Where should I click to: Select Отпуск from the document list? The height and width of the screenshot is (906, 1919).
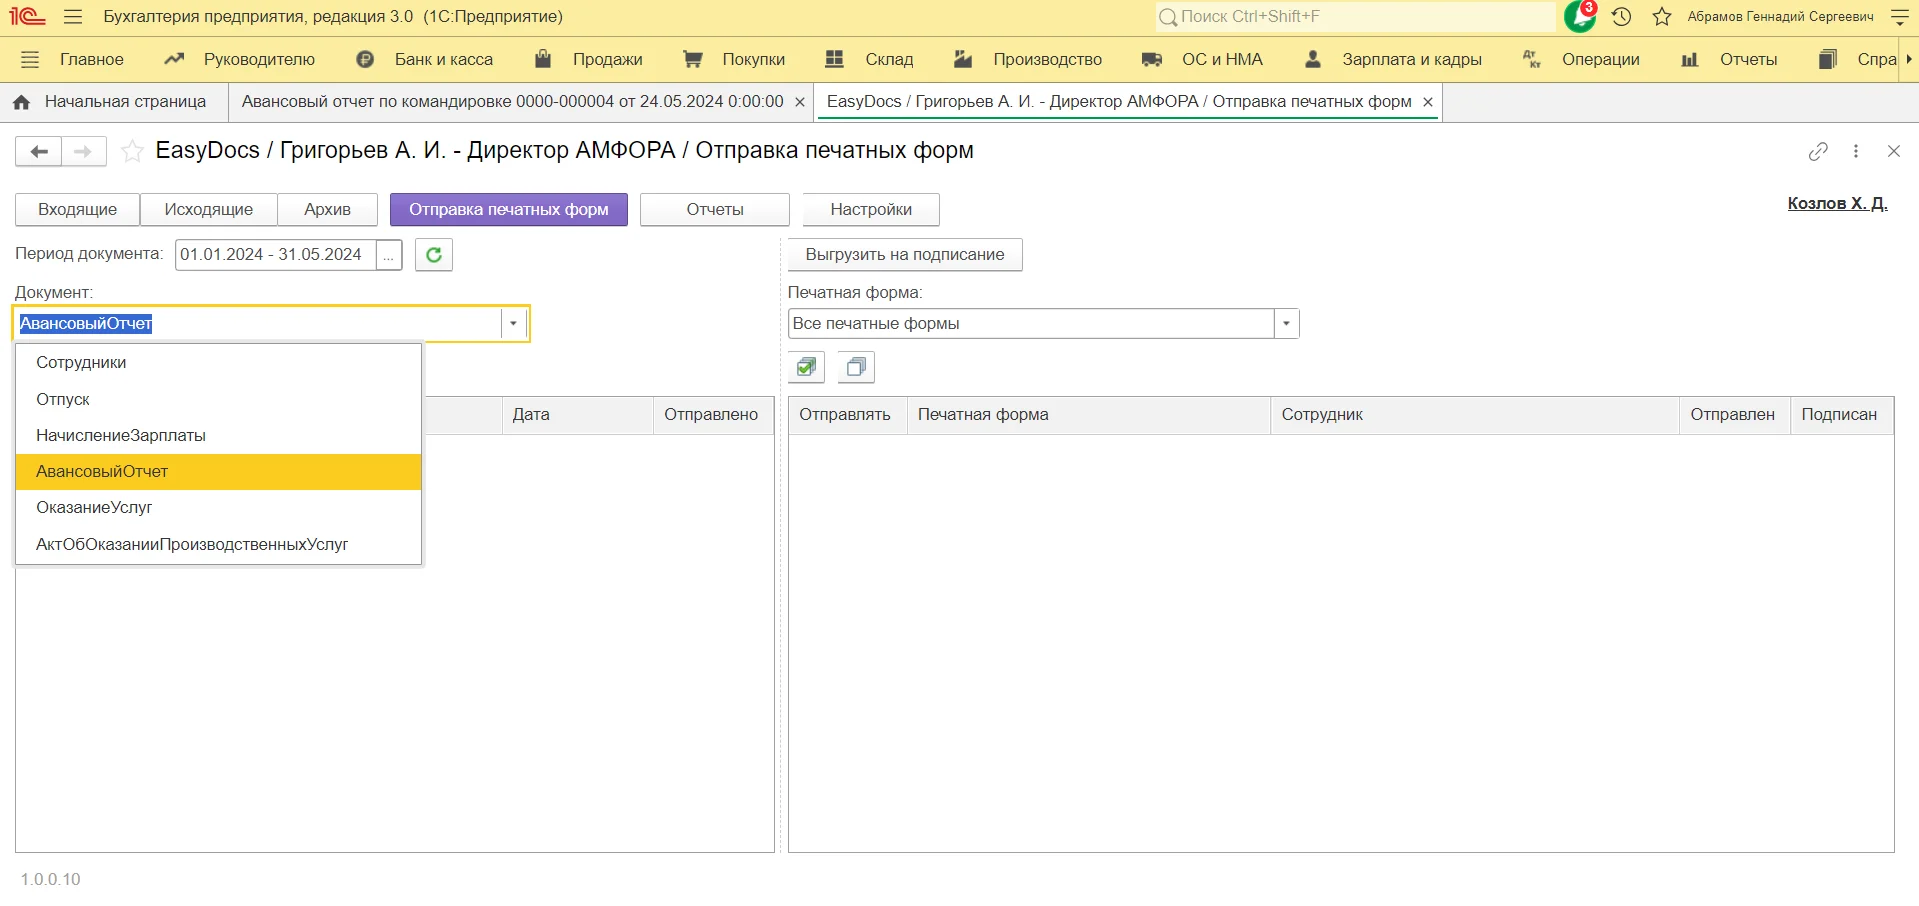click(x=63, y=399)
